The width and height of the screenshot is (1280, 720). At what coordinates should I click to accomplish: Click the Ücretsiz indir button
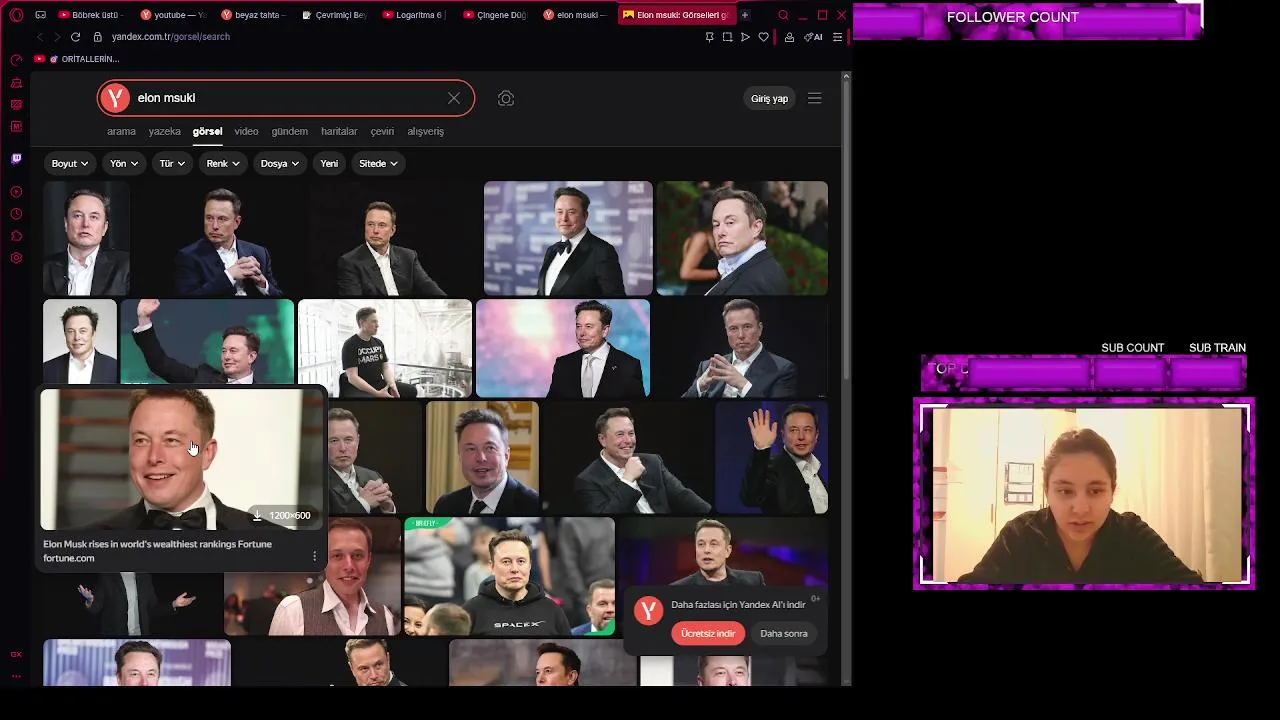pyautogui.click(x=708, y=633)
